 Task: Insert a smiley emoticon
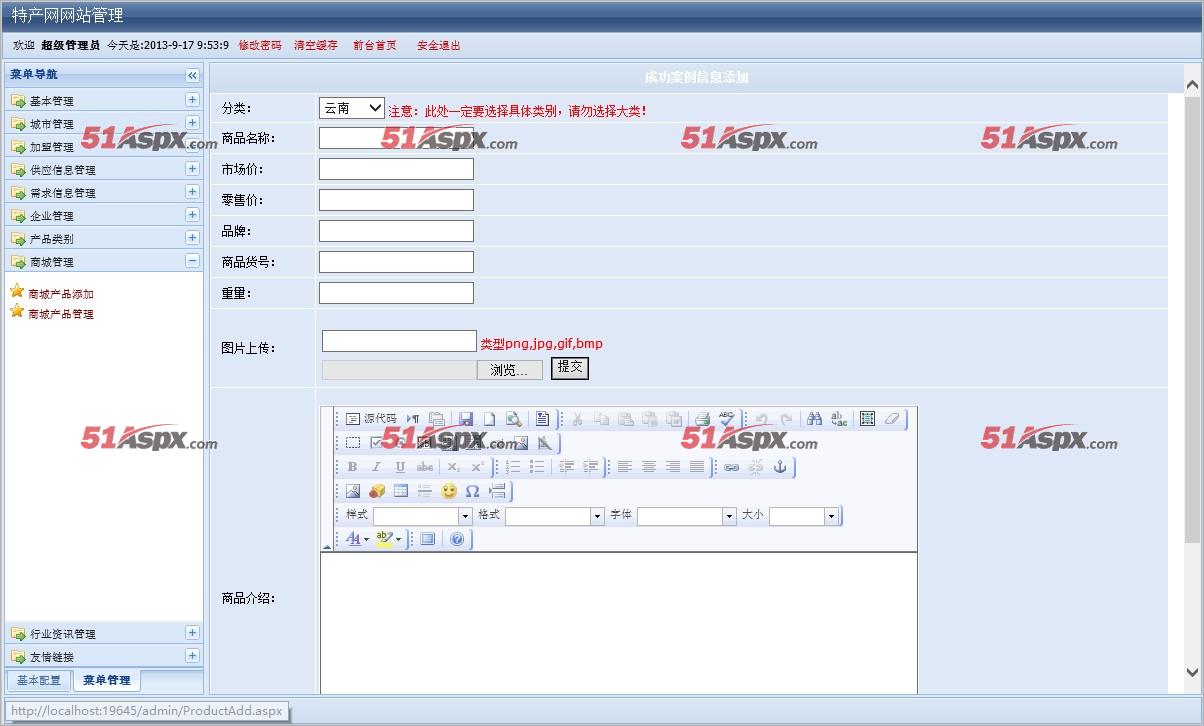[x=449, y=491]
